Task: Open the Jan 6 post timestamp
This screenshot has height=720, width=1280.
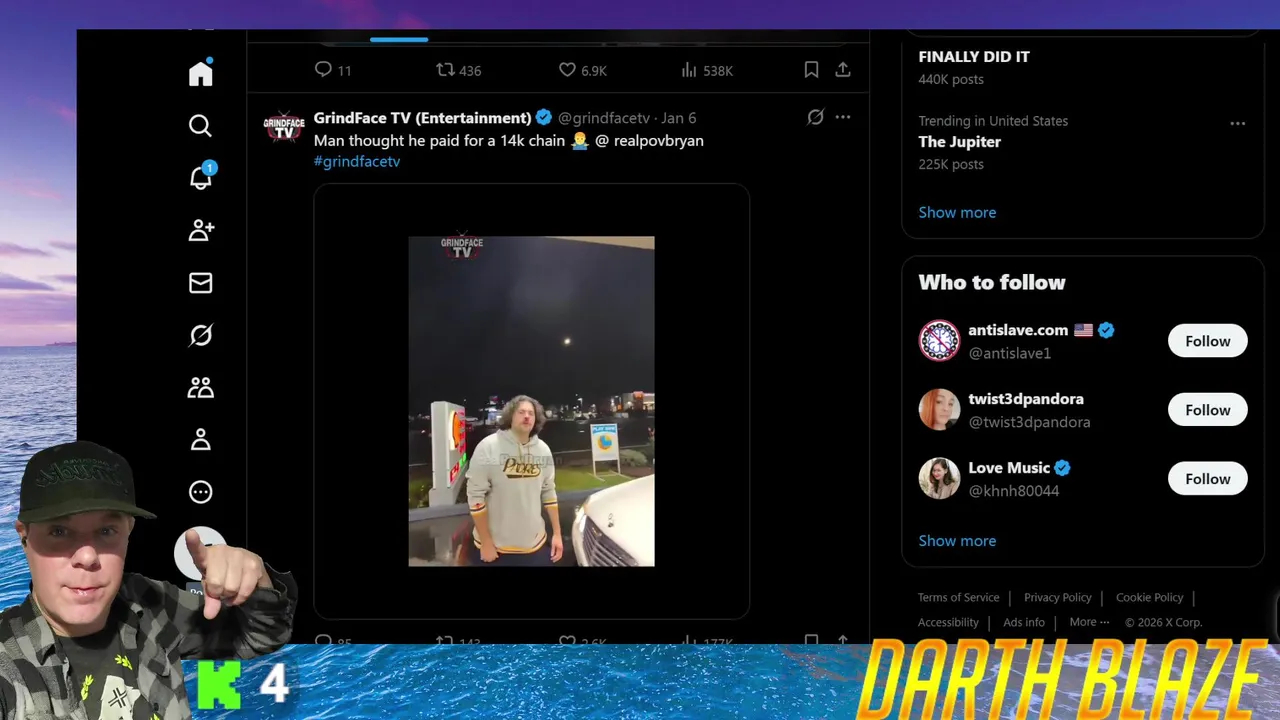Action: point(678,118)
